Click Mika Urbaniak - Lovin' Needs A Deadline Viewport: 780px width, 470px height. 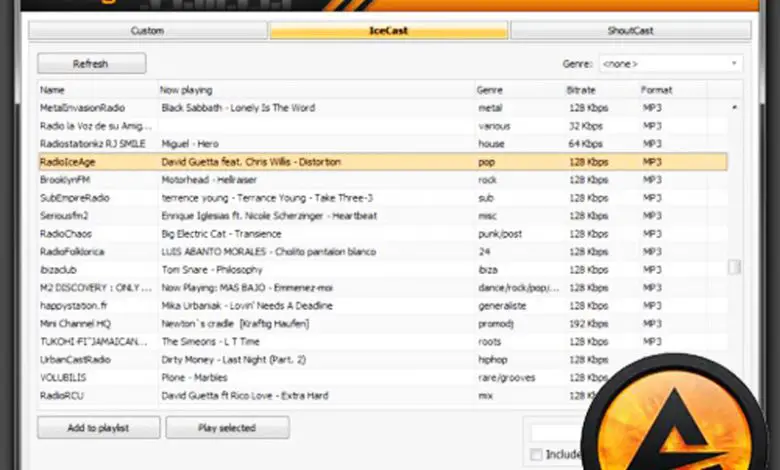click(x=247, y=305)
